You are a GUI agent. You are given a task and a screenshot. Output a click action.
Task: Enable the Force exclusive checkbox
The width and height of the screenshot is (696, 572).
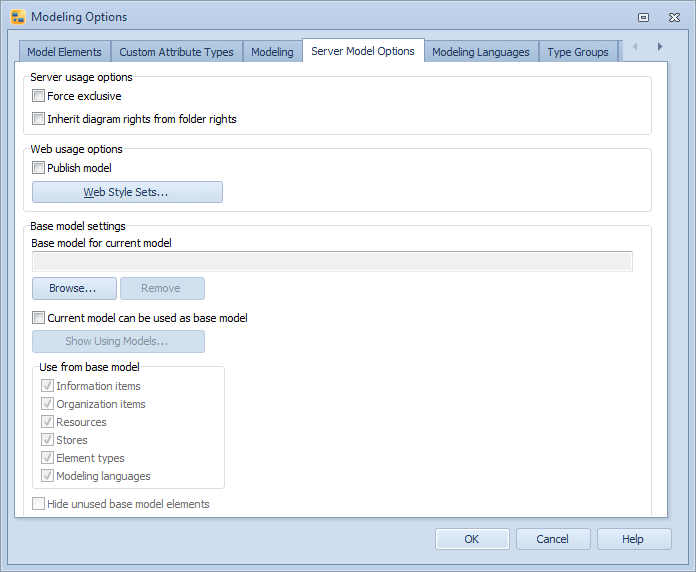(38, 96)
